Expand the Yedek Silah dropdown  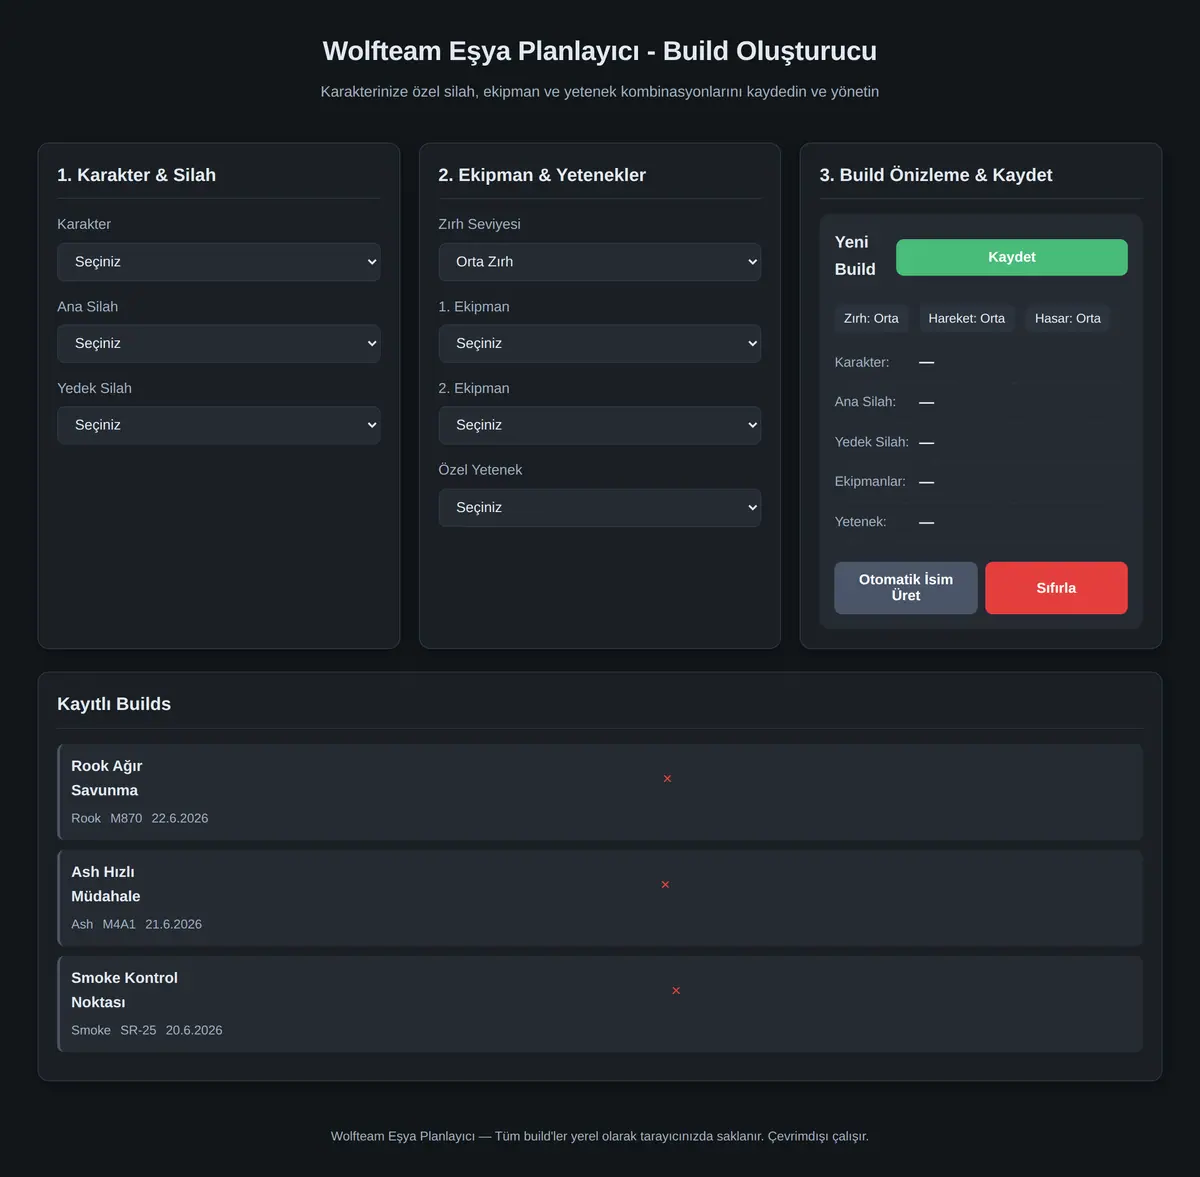point(218,425)
